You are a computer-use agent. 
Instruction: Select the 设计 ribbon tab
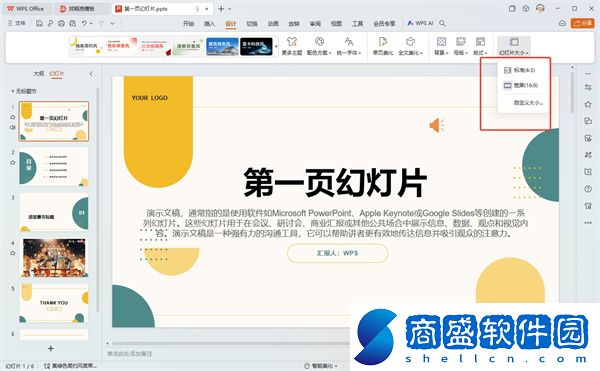pyautogui.click(x=231, y=24)
